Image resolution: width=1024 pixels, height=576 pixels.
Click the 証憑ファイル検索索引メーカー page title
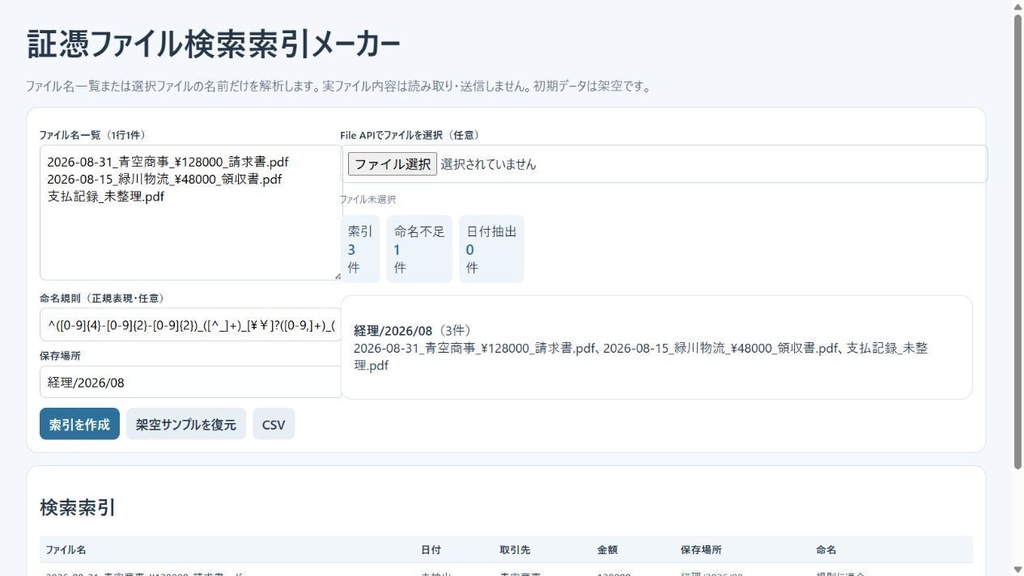213,44
